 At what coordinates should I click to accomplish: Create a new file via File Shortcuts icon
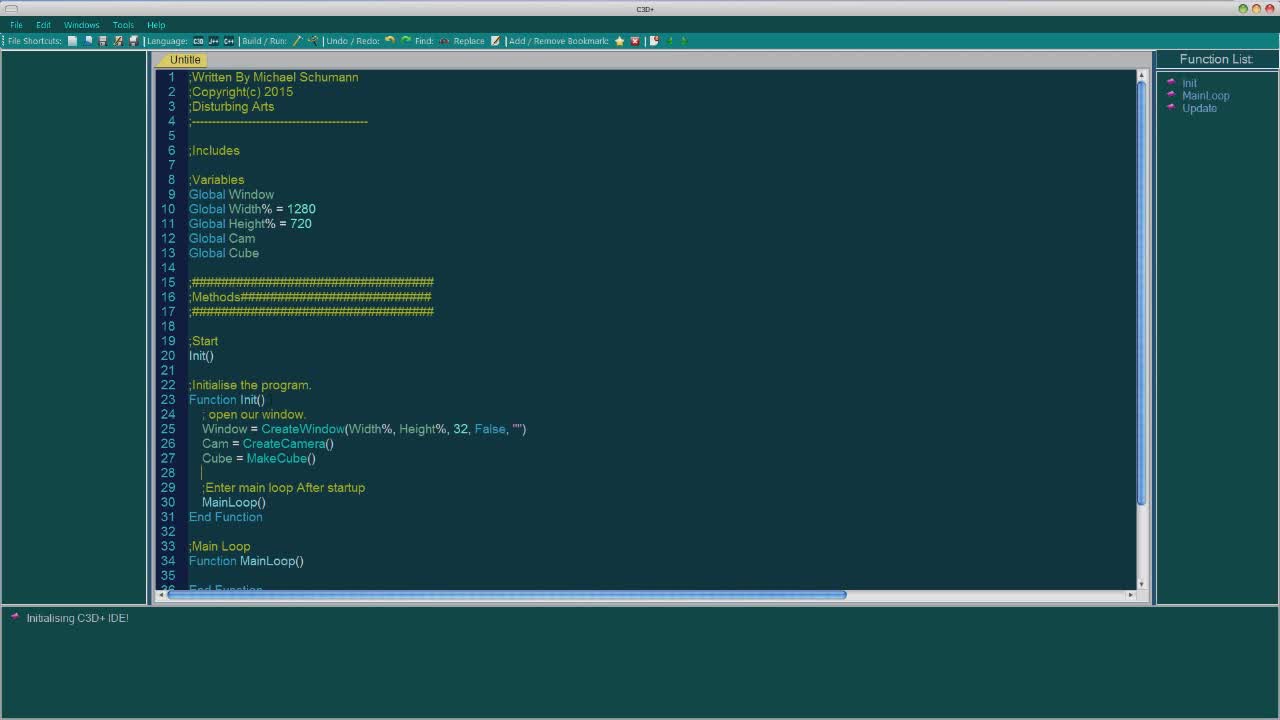[72, 41]
